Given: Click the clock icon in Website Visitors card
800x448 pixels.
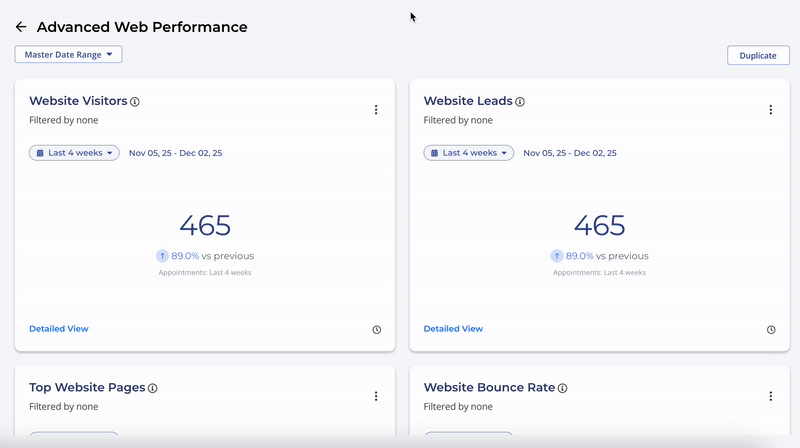Looking at the screenshot, I should 377,330.
